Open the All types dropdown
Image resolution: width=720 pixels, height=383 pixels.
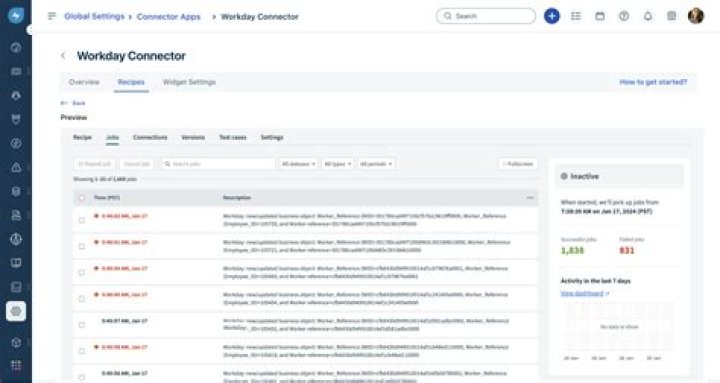coord(338,164)
